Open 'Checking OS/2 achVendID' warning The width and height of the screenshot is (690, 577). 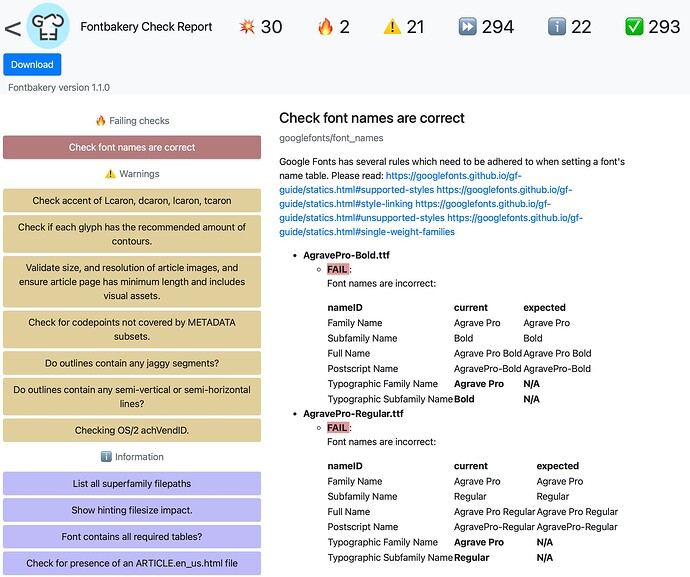(132, 430)
